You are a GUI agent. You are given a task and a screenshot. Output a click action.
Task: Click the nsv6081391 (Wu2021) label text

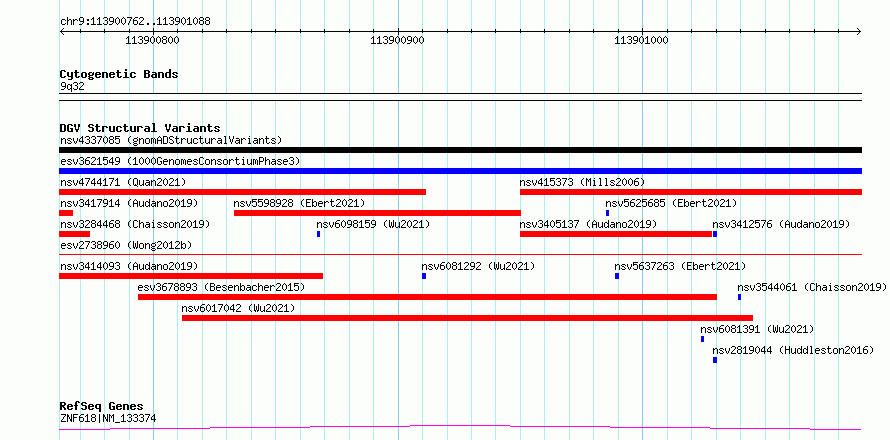point(757,329)
